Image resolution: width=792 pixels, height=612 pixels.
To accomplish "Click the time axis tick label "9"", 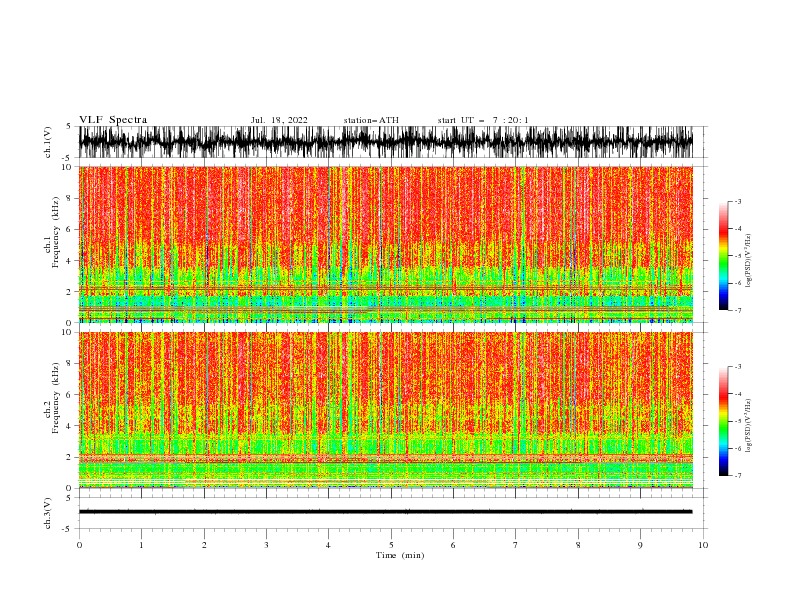I will pyautogui.click(x=640, y=545).
